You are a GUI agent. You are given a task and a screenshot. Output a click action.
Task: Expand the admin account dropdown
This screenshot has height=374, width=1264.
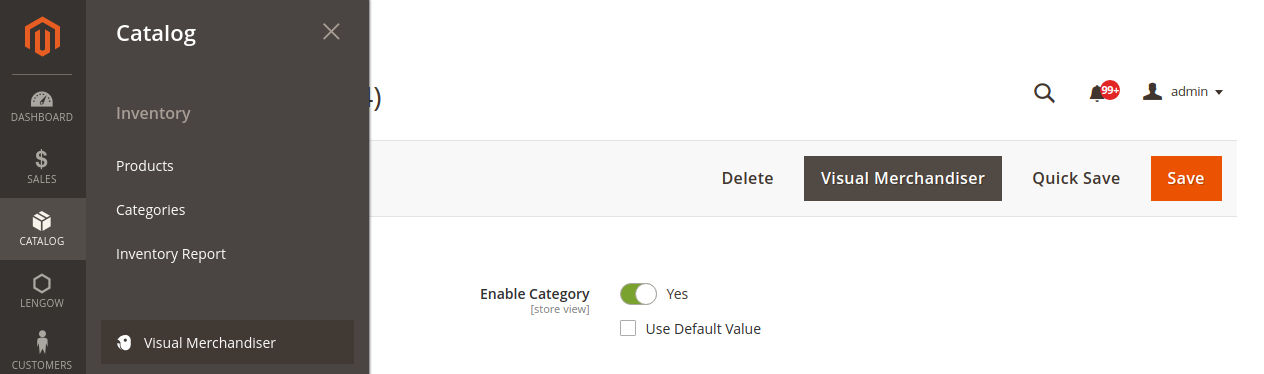tap(1184, 91)
